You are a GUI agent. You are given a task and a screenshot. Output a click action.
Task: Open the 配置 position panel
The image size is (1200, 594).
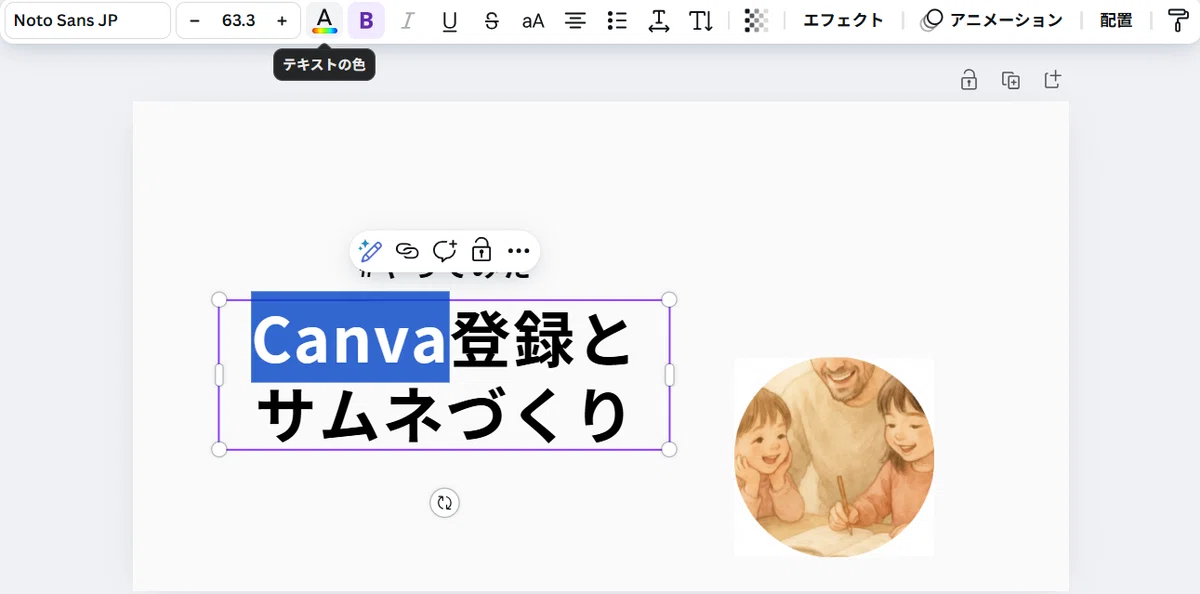point(1116,20)
